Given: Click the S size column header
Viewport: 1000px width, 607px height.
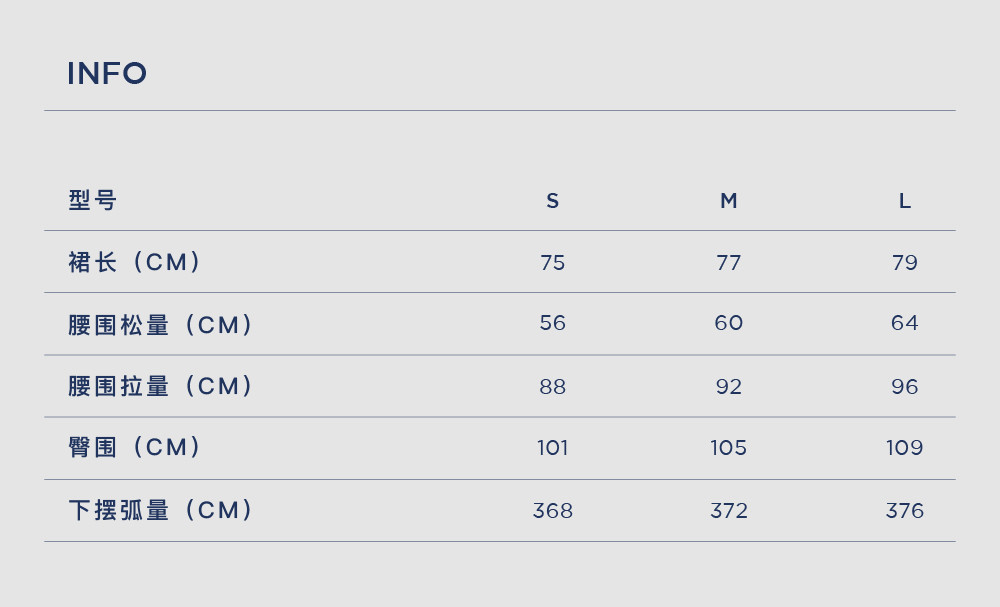Looking at the screenshot, I should pyautogui.click(x=553, y=201).
